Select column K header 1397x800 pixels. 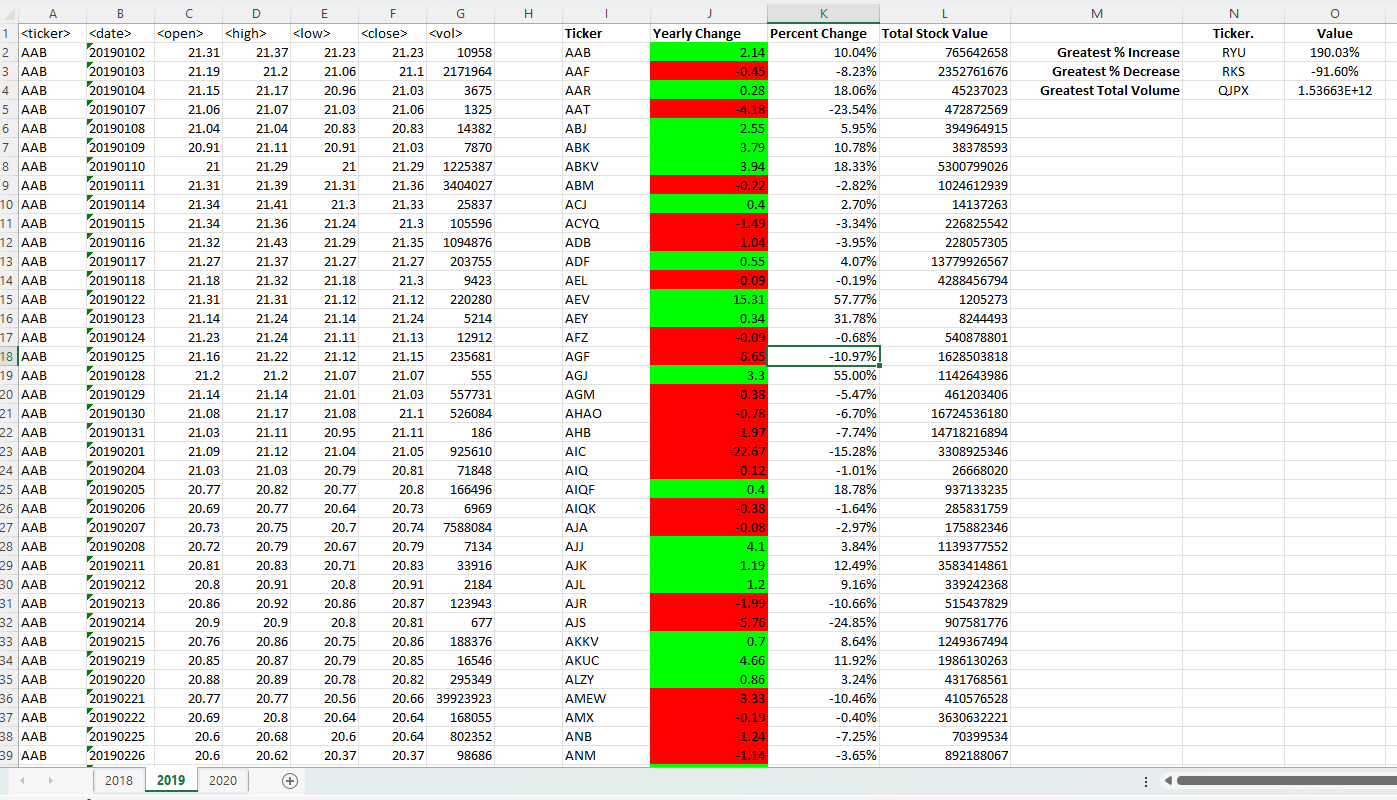click(x=822, y=13)
